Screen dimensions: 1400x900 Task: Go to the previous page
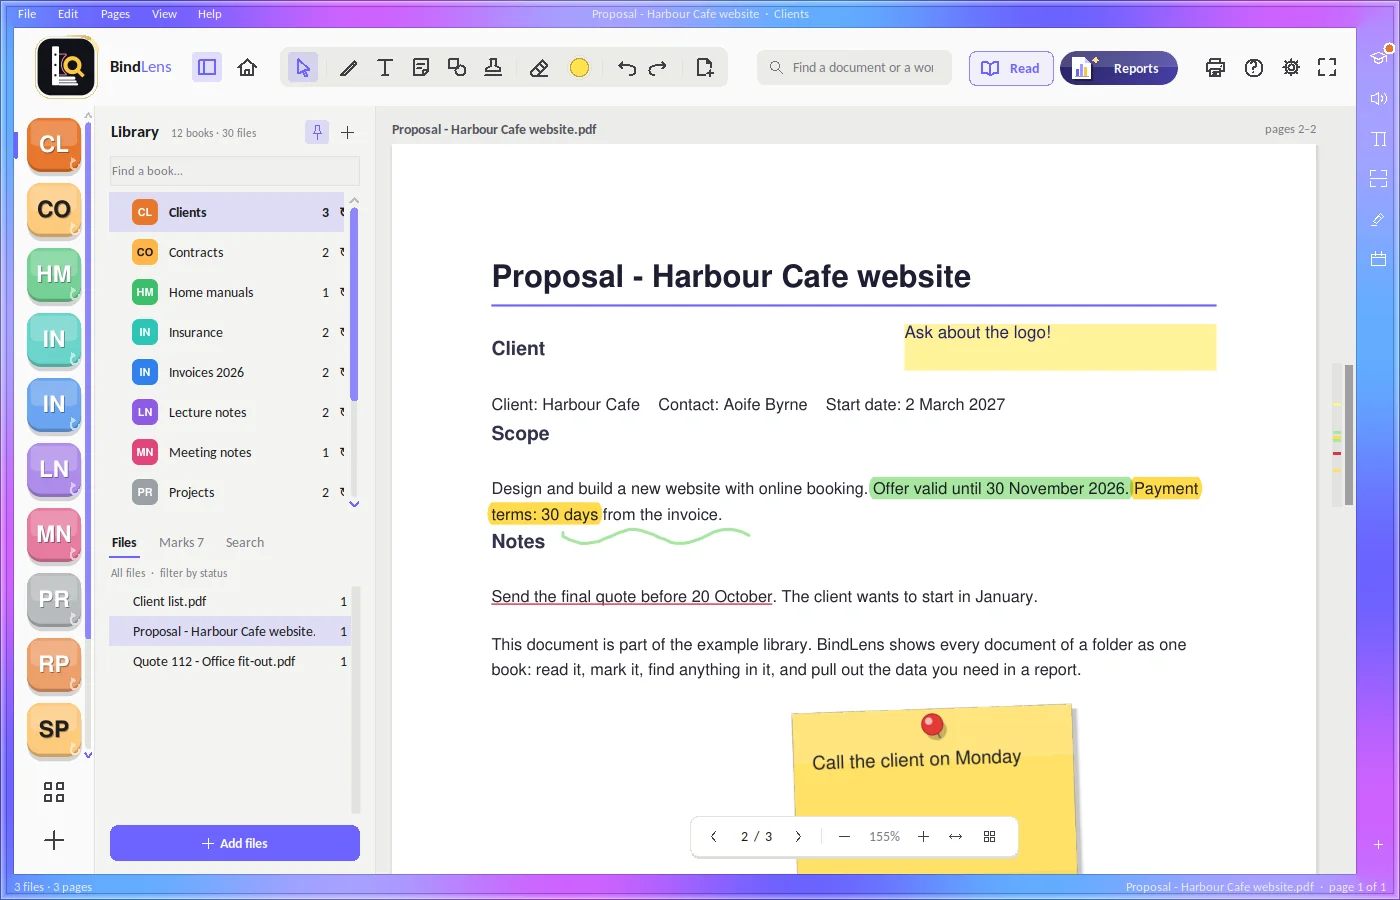713,836
